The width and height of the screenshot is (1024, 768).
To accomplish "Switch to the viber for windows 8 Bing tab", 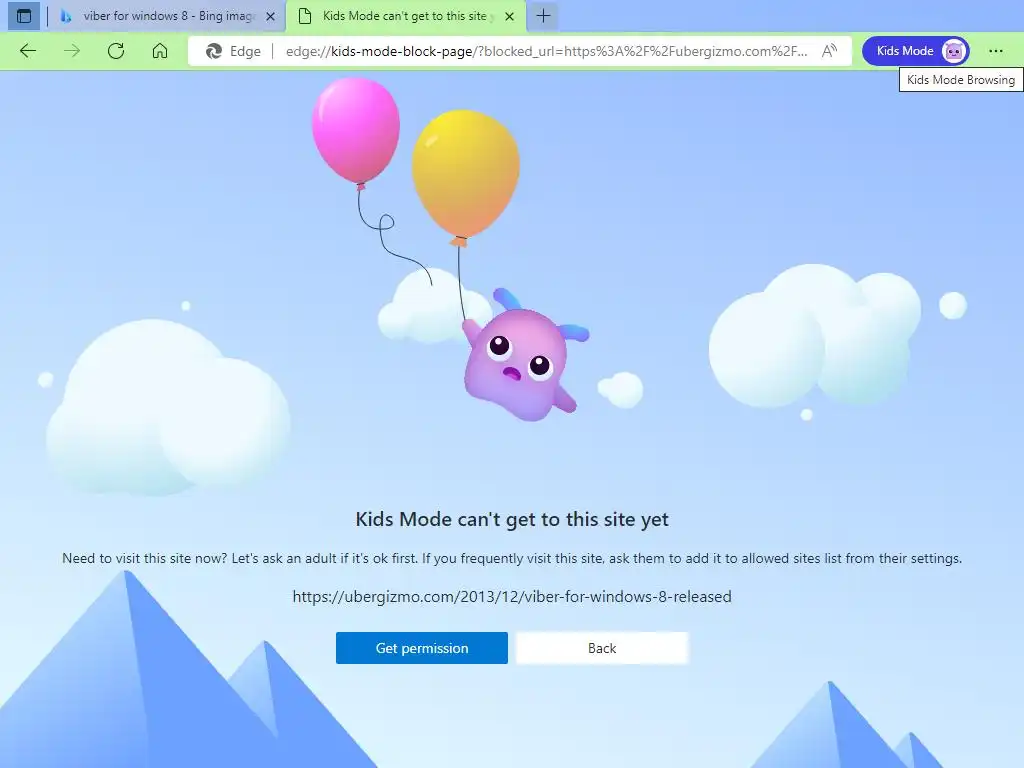I will pyautogui.click(x=168, y=16).
